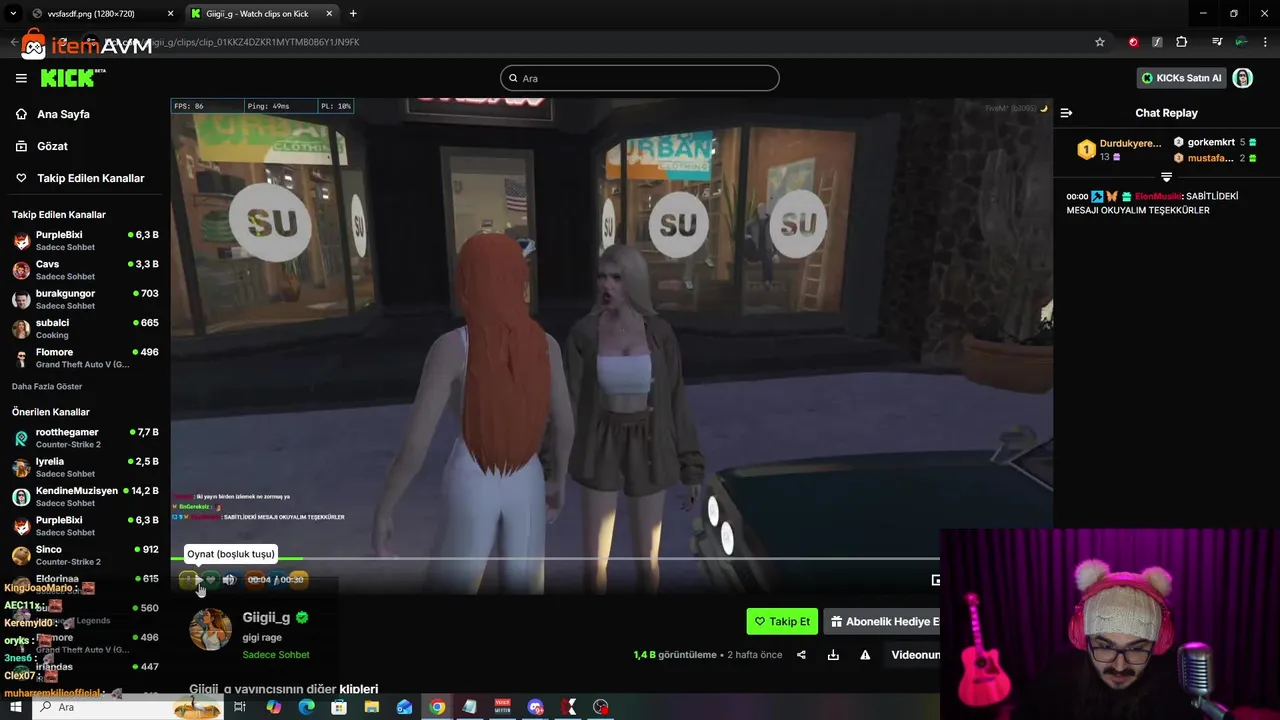Open ElonMusikk's chat username
The image size is (1280, 720).
(x=1158, y=196)
